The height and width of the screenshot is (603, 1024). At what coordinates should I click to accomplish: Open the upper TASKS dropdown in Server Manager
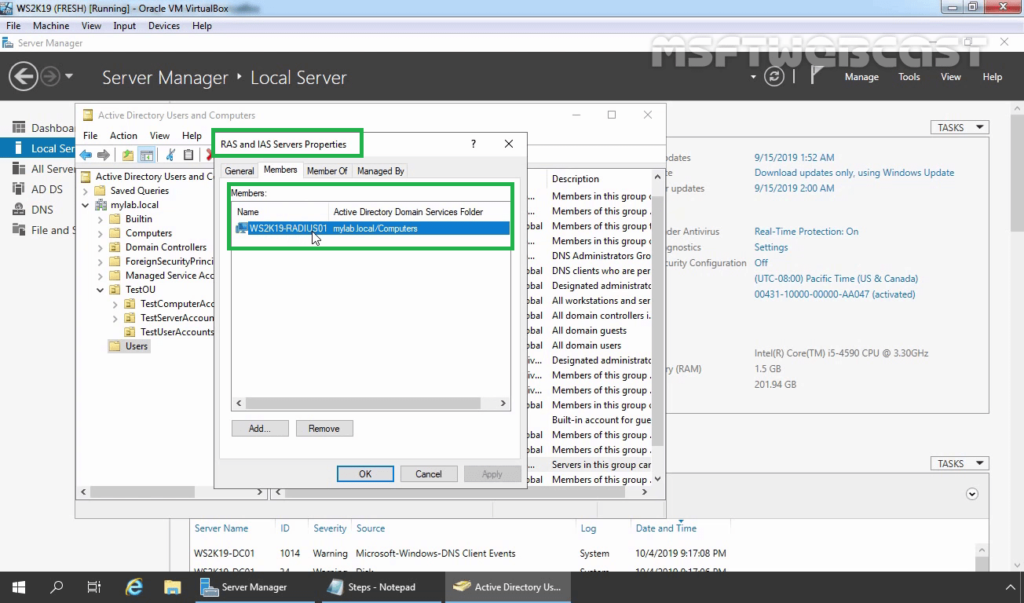[959, 127]
